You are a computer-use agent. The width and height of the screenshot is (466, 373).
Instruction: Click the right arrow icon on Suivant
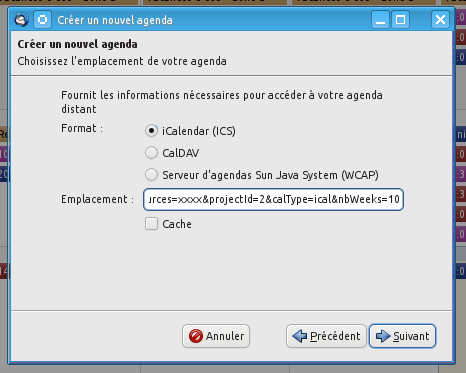tap(383, 336)
